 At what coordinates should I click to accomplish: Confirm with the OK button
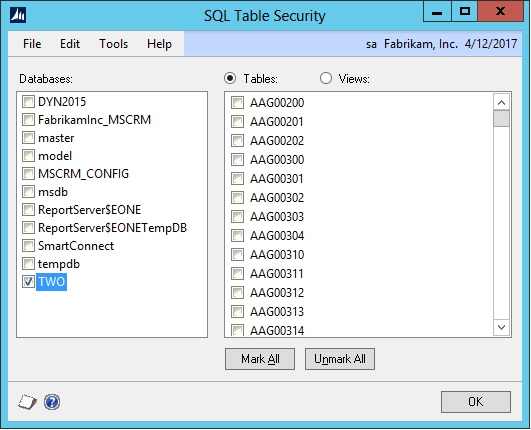coord(476,402)
